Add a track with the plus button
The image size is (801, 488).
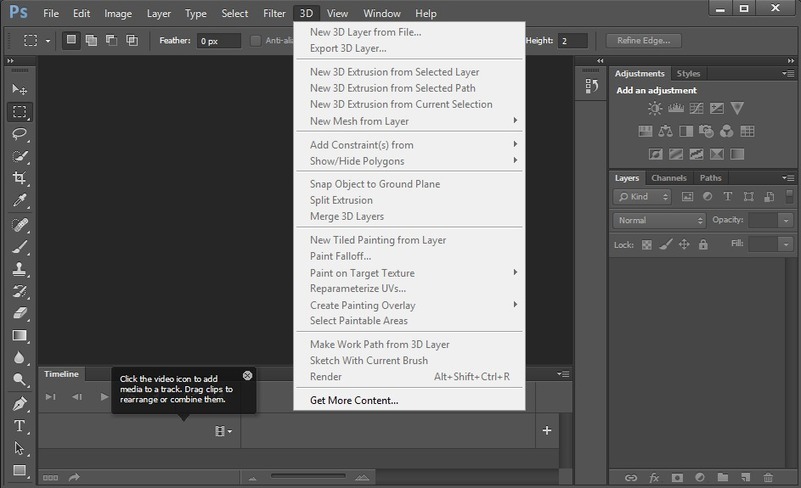pos(547,430)
